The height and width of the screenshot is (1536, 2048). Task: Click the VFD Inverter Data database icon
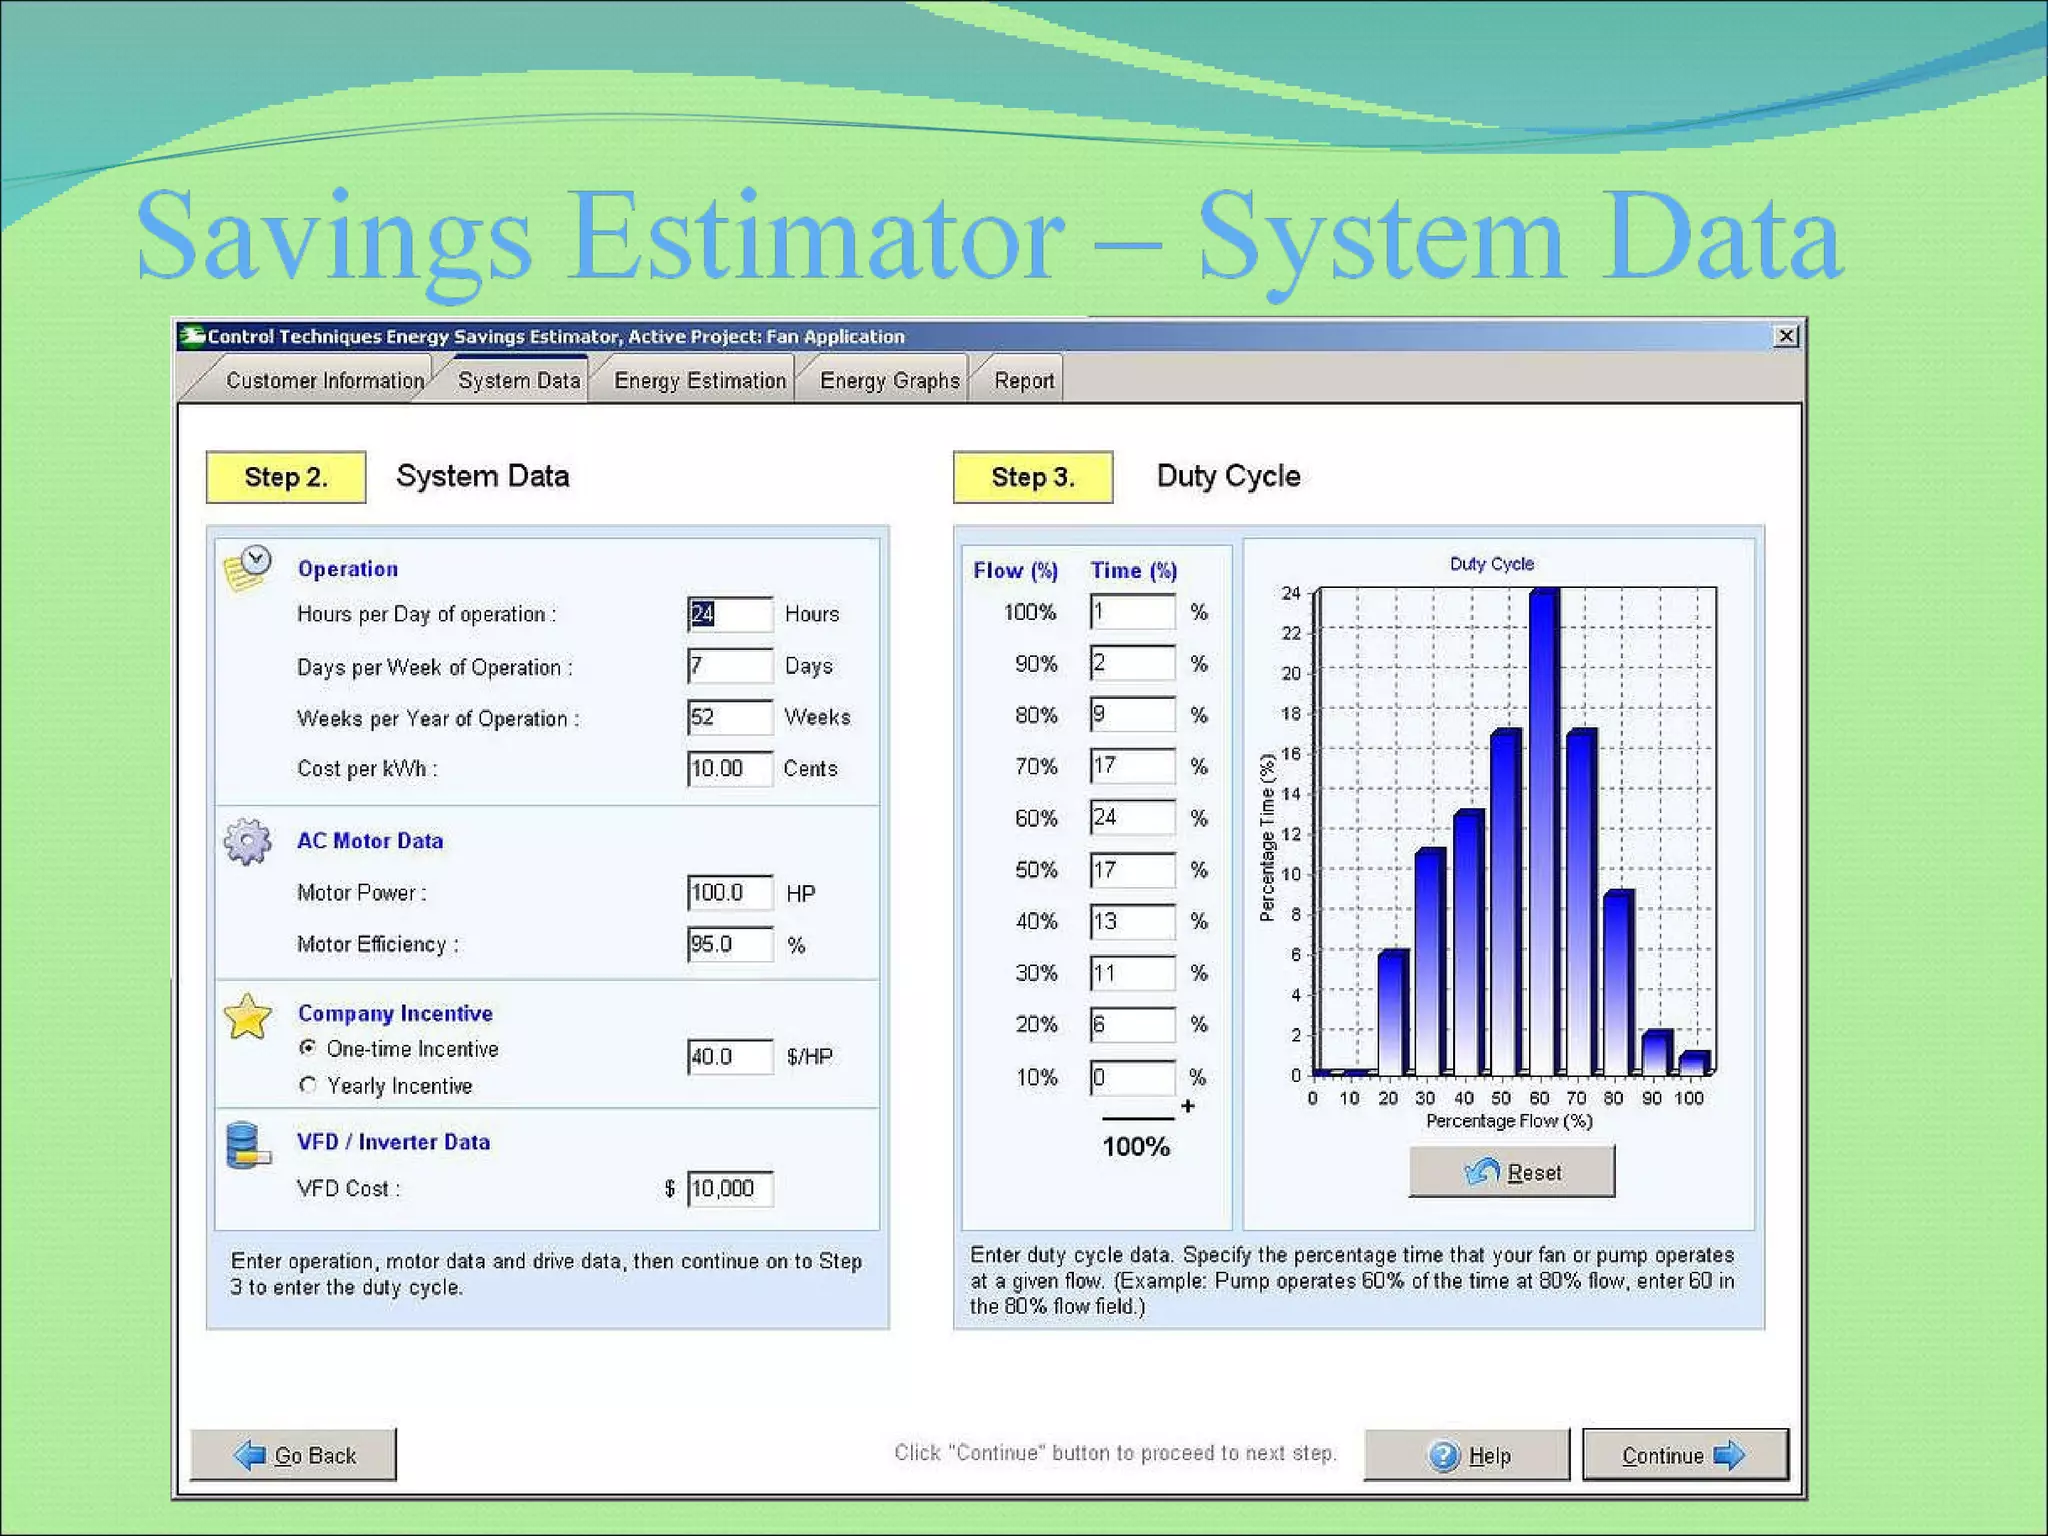[246, 1145]
